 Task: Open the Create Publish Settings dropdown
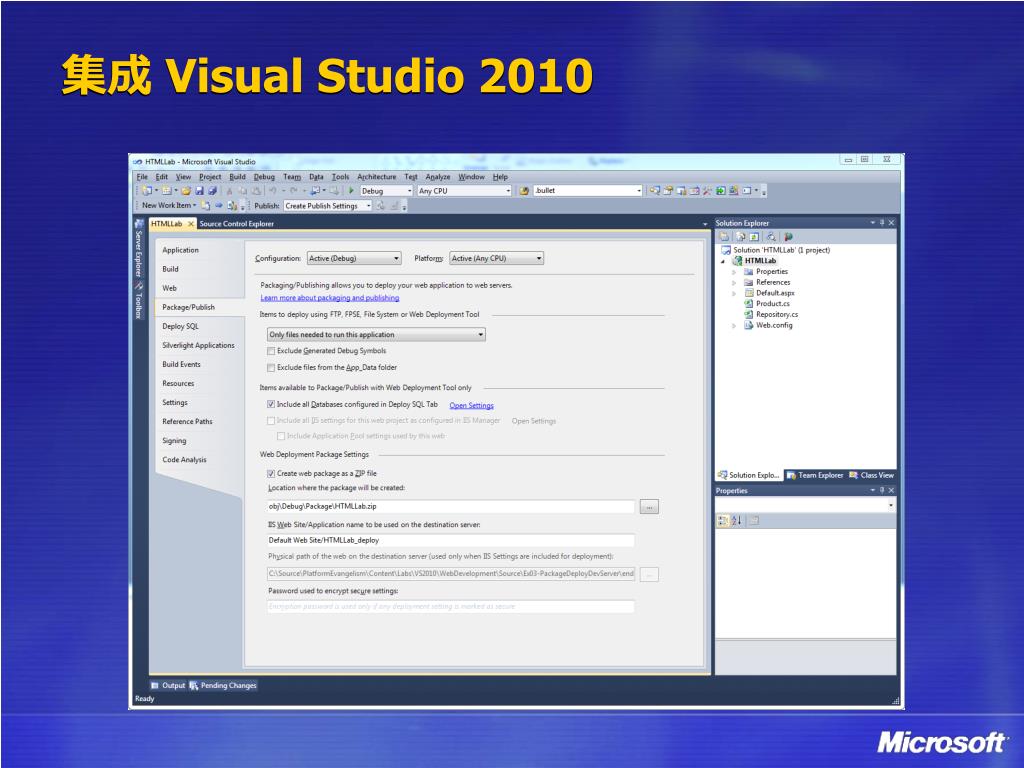[x=328, y=206]
